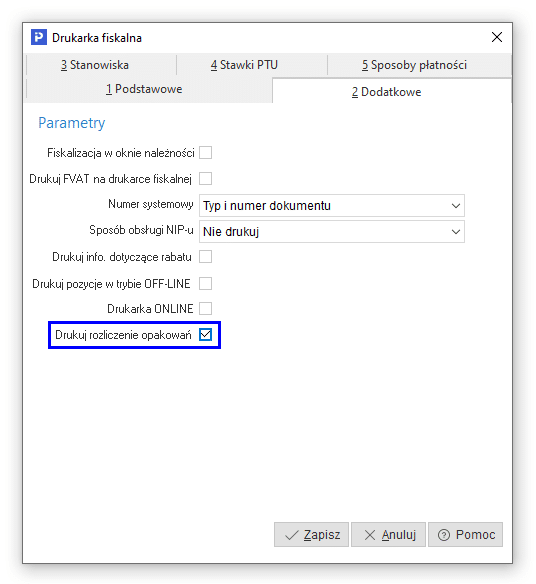Close the Drukarka fiskalna dialog
This screenshot has width=536, height=584.
497,37
